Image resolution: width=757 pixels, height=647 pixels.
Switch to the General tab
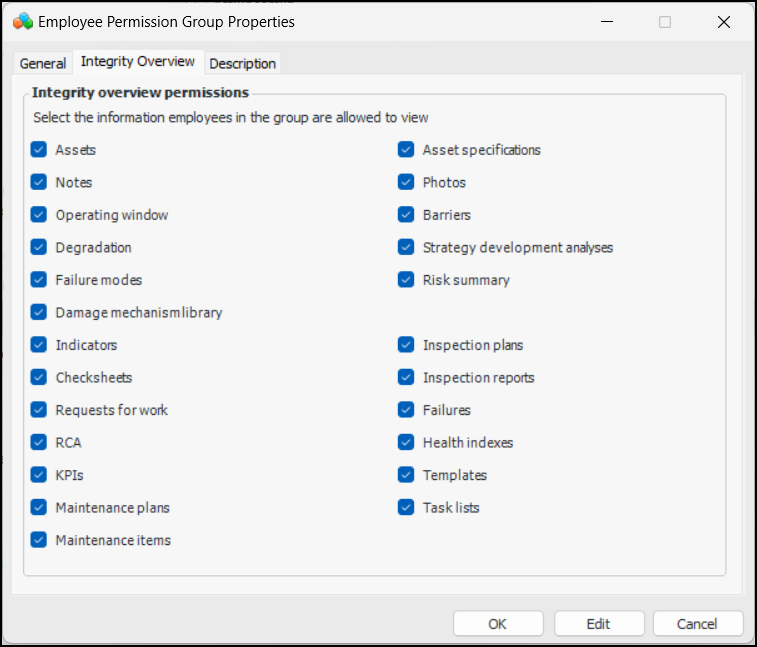point(43,63)
